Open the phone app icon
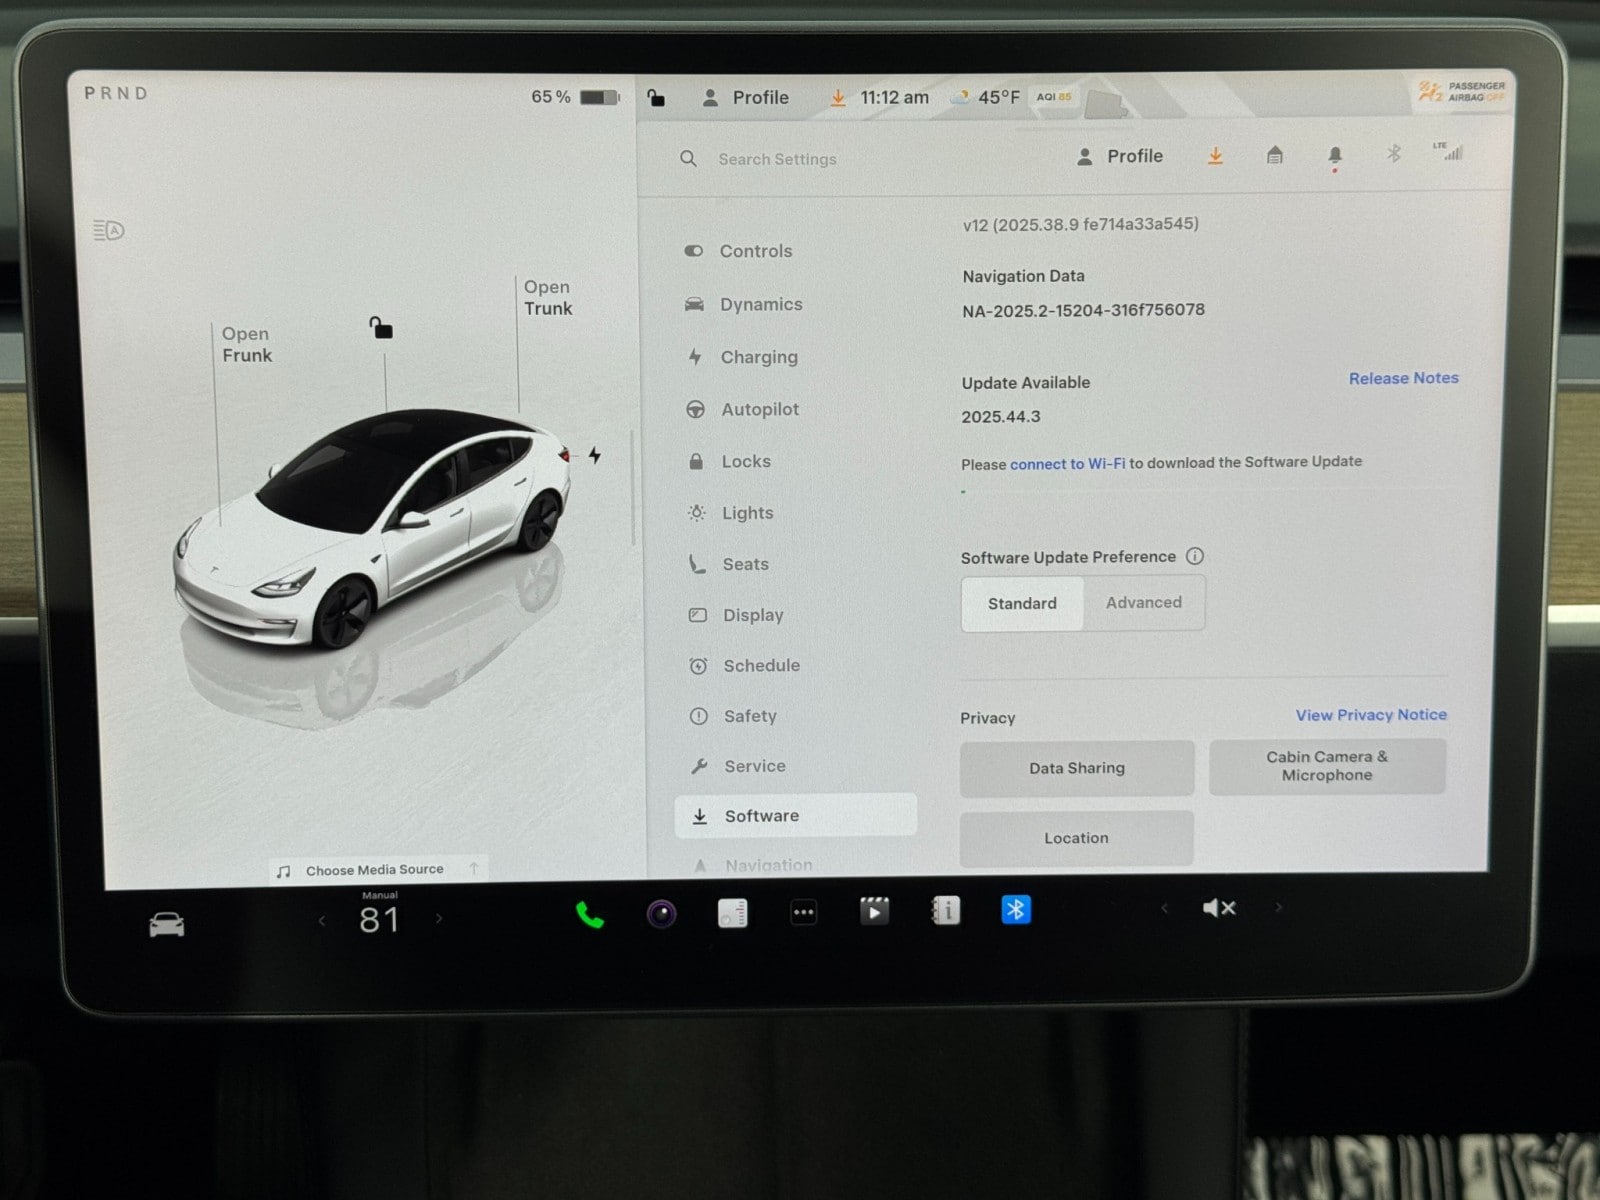 coord(589,915)
